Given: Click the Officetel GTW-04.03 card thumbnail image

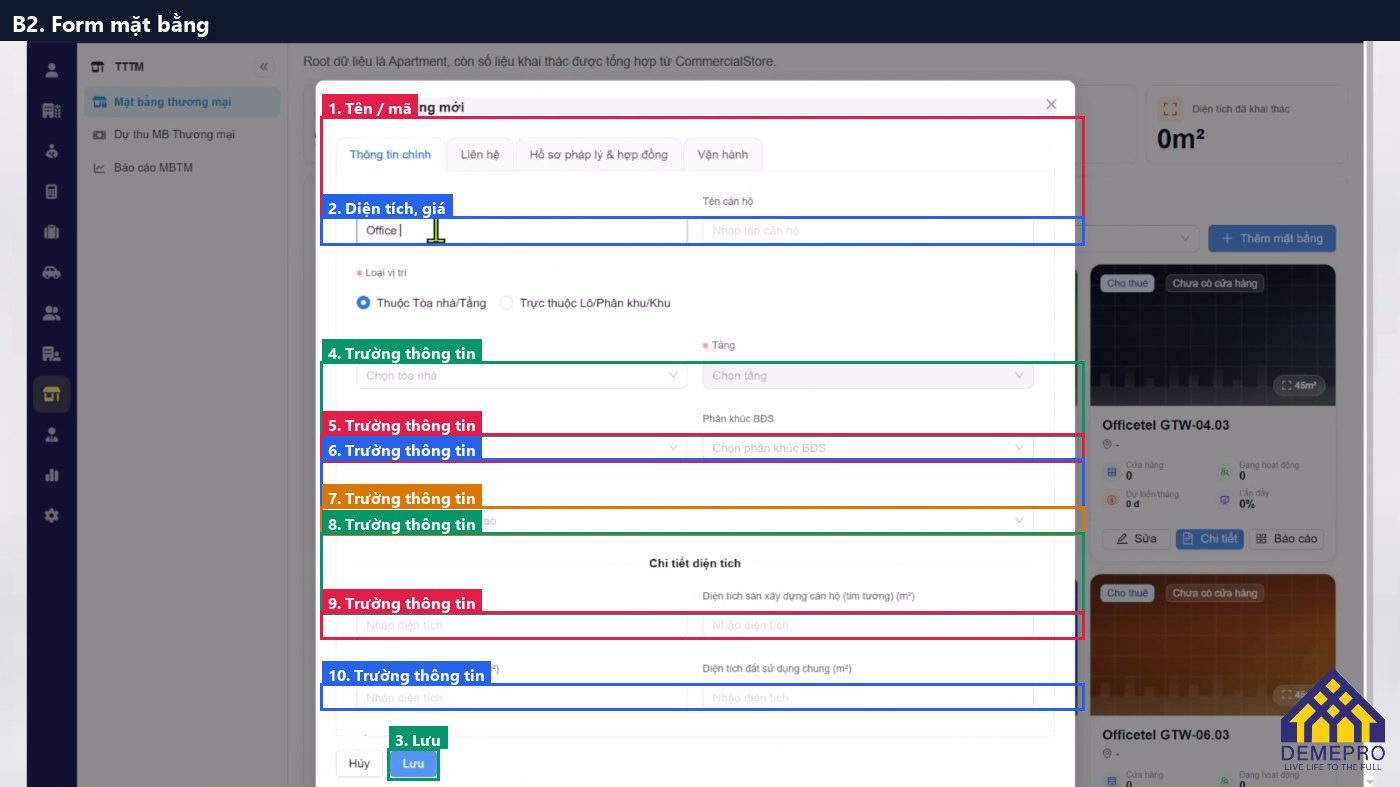Looking at the screenshot, I should point(1213,335).
